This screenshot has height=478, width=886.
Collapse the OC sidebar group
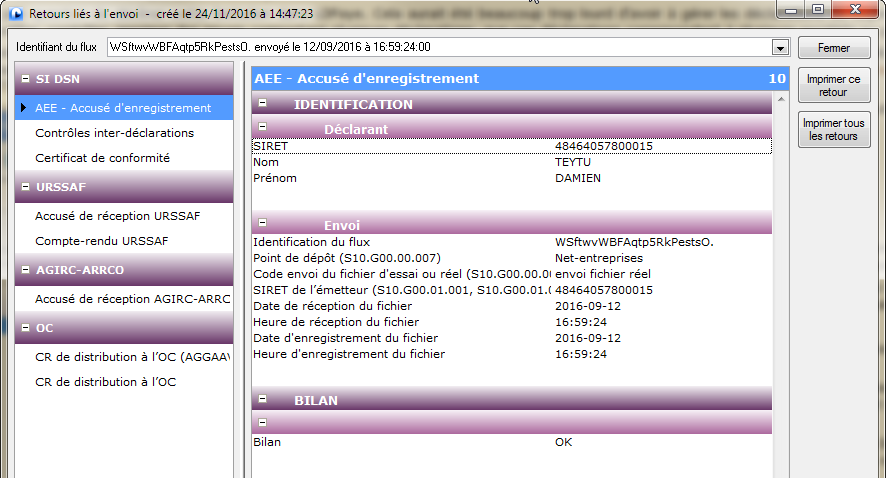pos(24,326)
